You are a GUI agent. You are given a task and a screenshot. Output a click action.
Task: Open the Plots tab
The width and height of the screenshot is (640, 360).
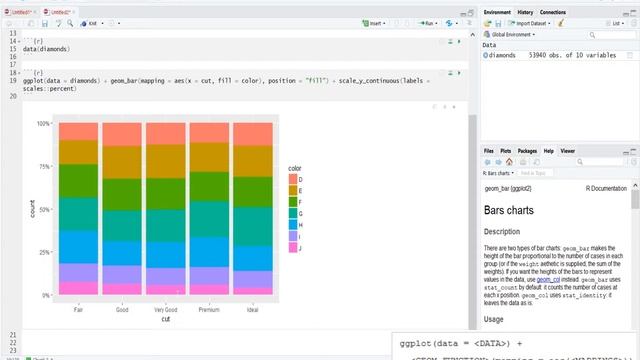(x=505, y=151)
